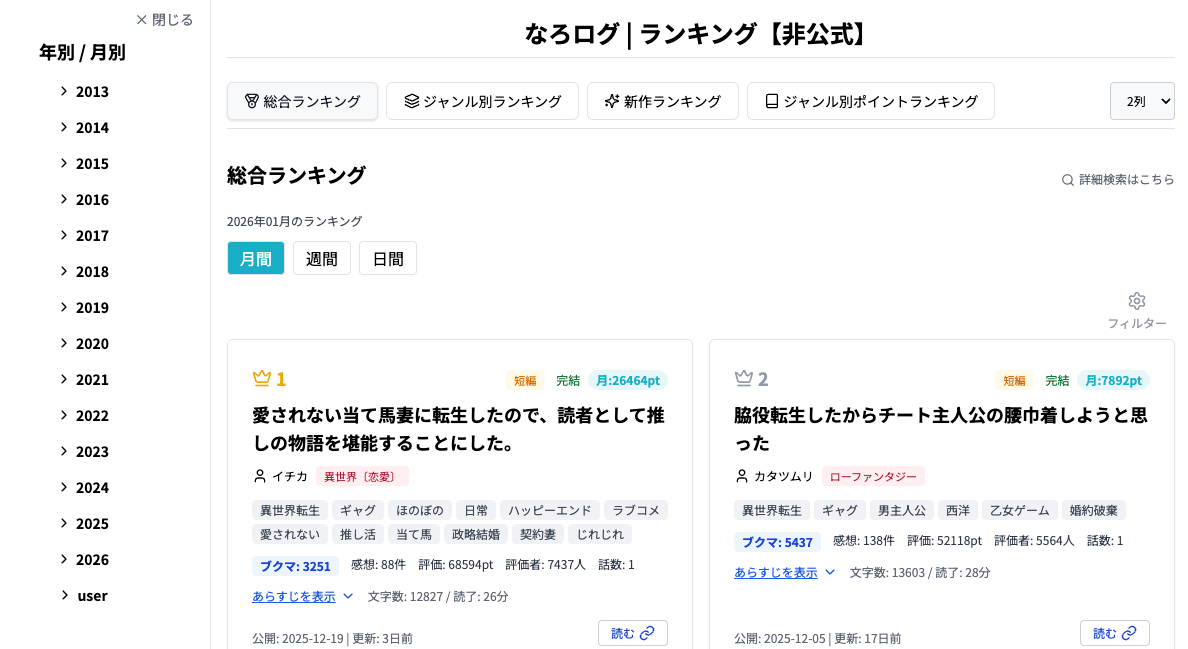The image size is (1188, 649).
Task: Click the 異世界〔恋愛〕 genre tag
Action: [x=362, y=476]
